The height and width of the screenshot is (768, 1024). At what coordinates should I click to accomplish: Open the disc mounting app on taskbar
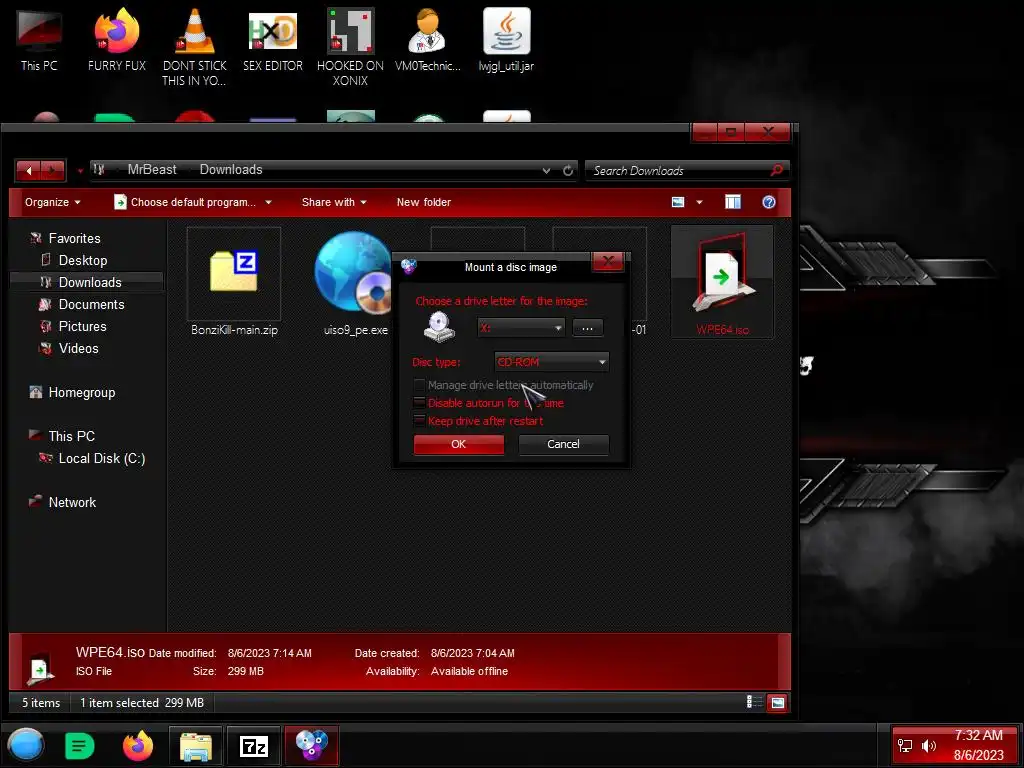click(x=312, y=746)
